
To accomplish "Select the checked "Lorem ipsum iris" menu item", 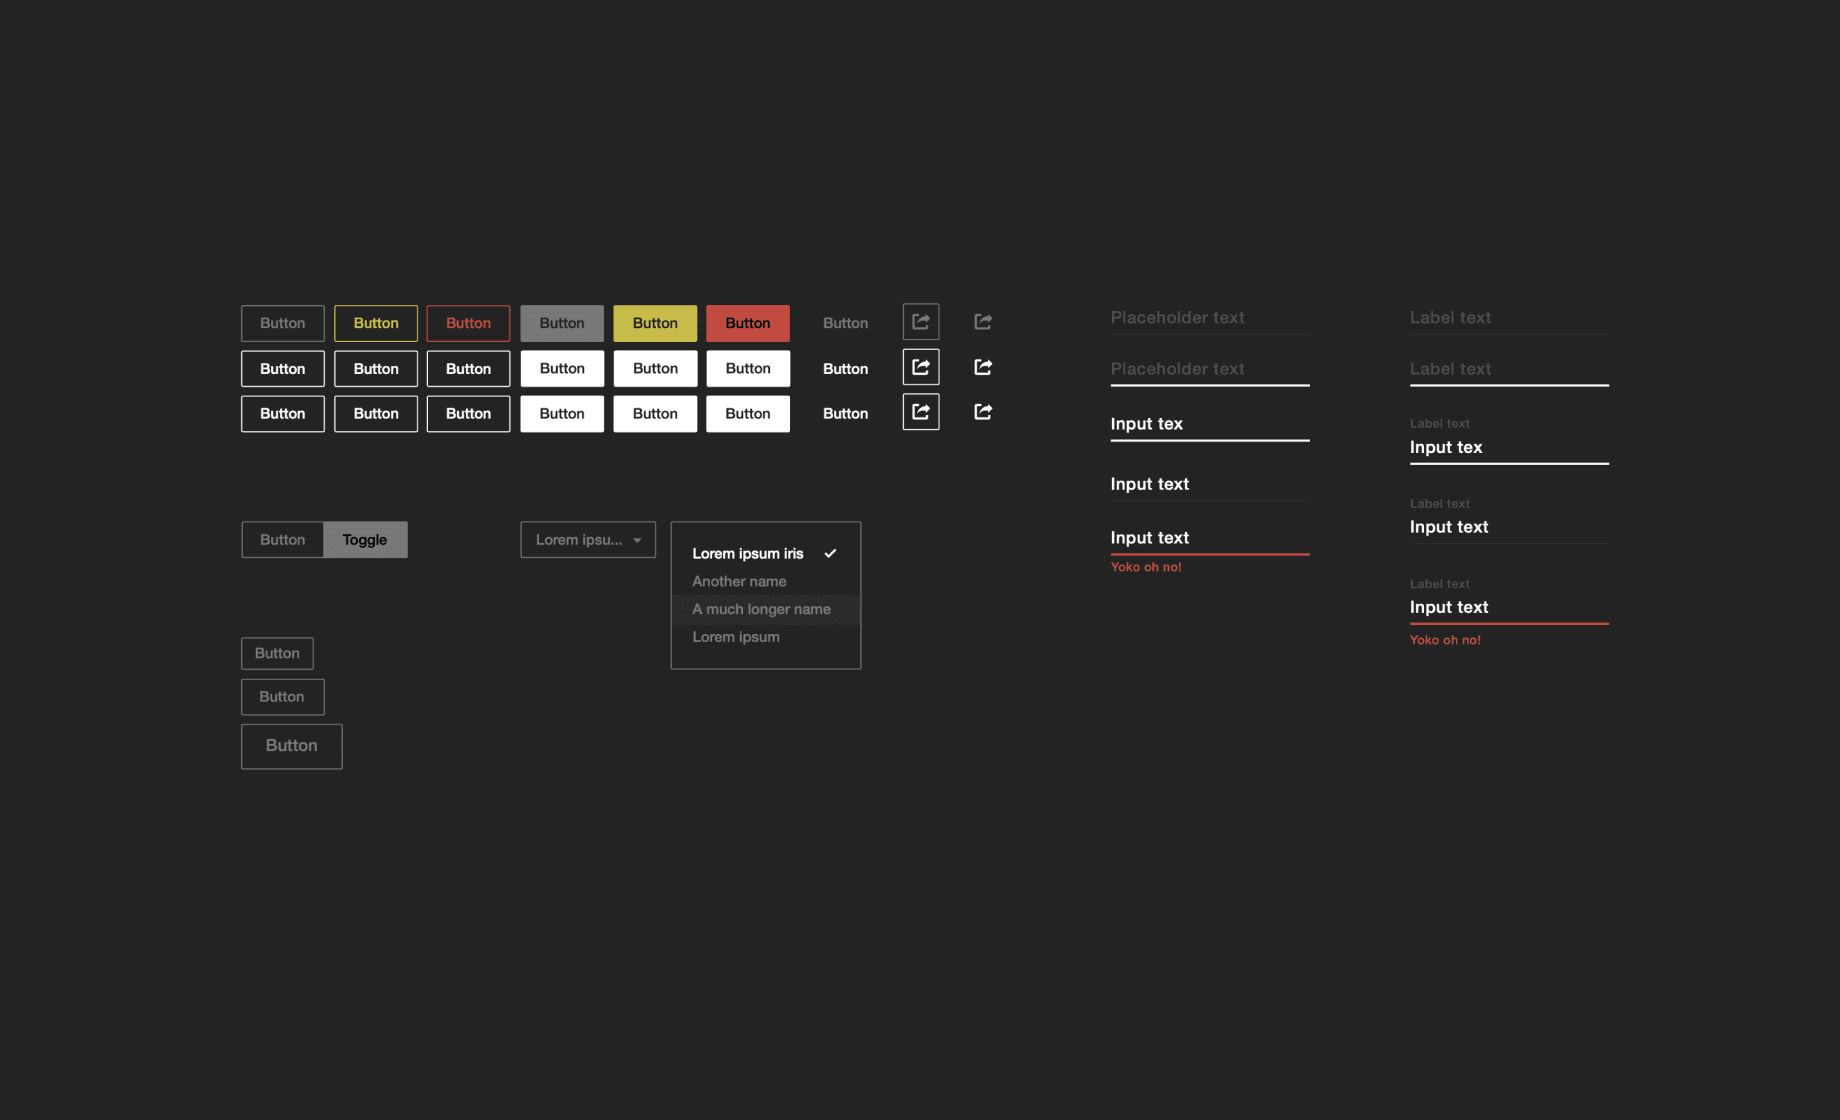I will pyautogui.click(x=747, y=552).
